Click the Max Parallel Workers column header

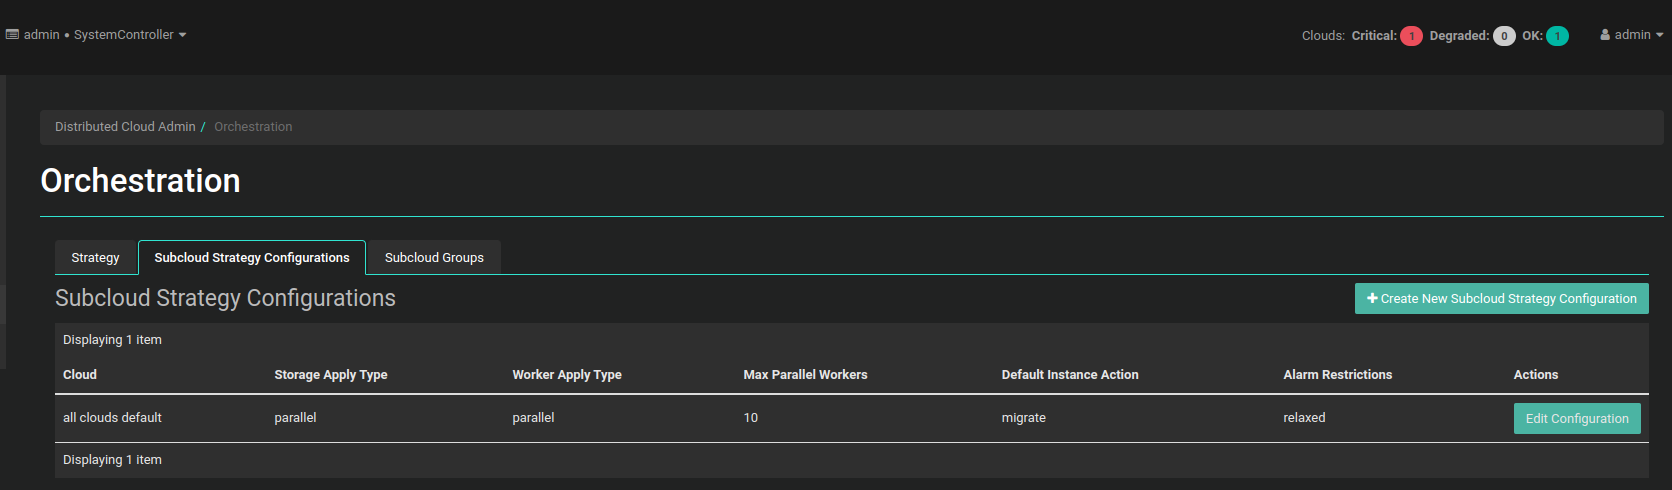pyautogui.click(x=805, y=375)
